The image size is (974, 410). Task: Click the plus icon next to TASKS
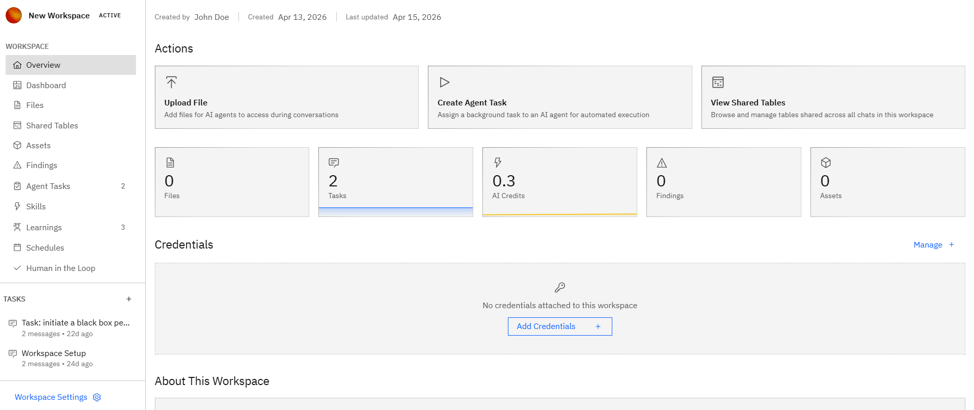tap(129, 299)
